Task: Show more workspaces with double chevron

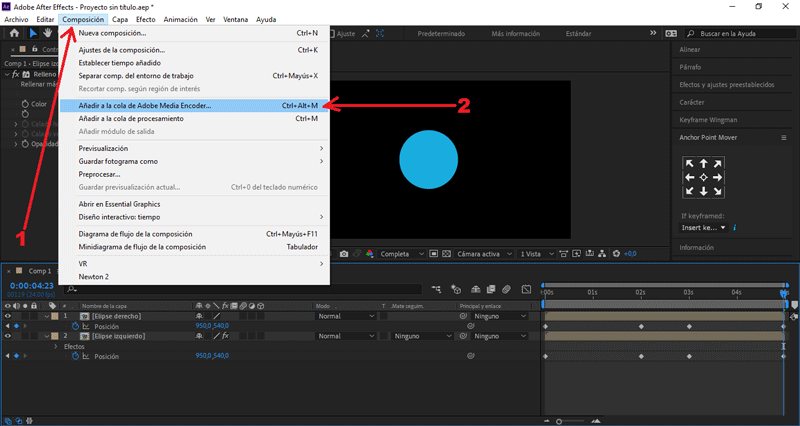Action: pos(653,33)
